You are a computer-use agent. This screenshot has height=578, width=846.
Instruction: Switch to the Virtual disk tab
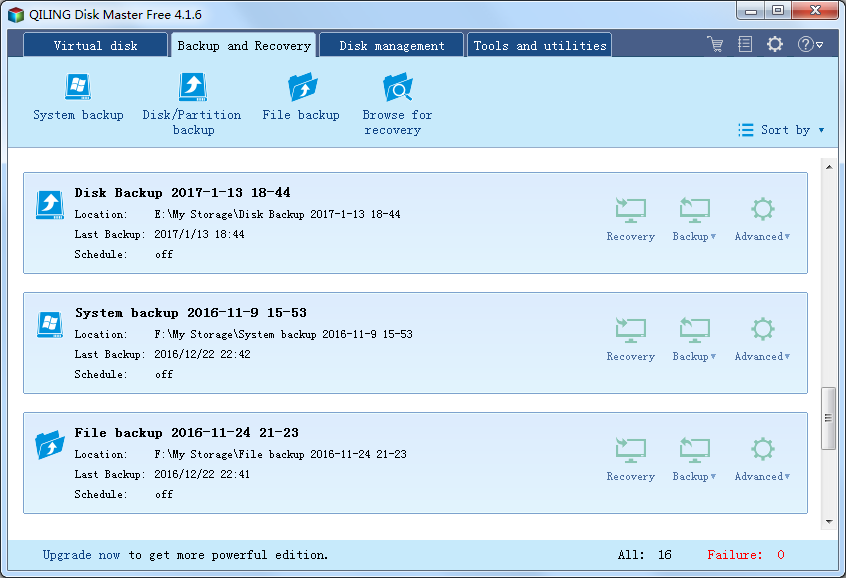point(95,45)
